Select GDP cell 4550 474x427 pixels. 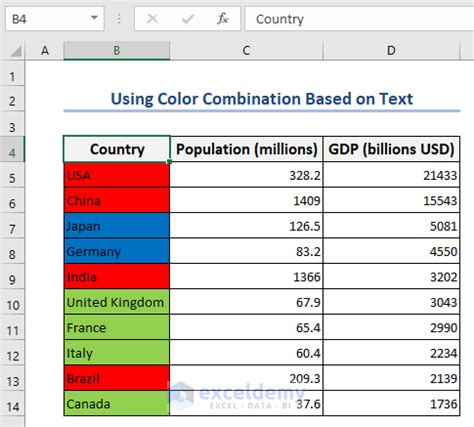click(391, 251)
